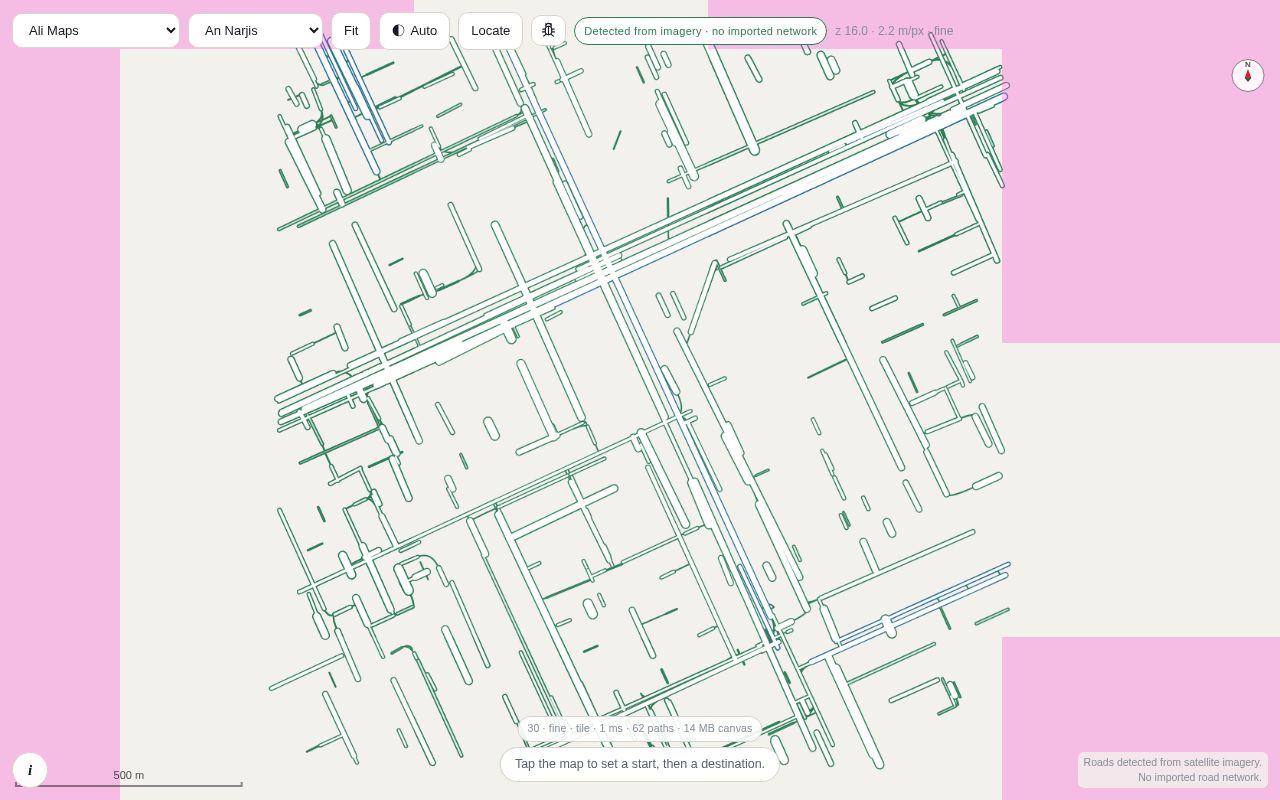Screen dimensions: 1280x800
Task: Click the north compass icon
Action: tap(1248, 75)
